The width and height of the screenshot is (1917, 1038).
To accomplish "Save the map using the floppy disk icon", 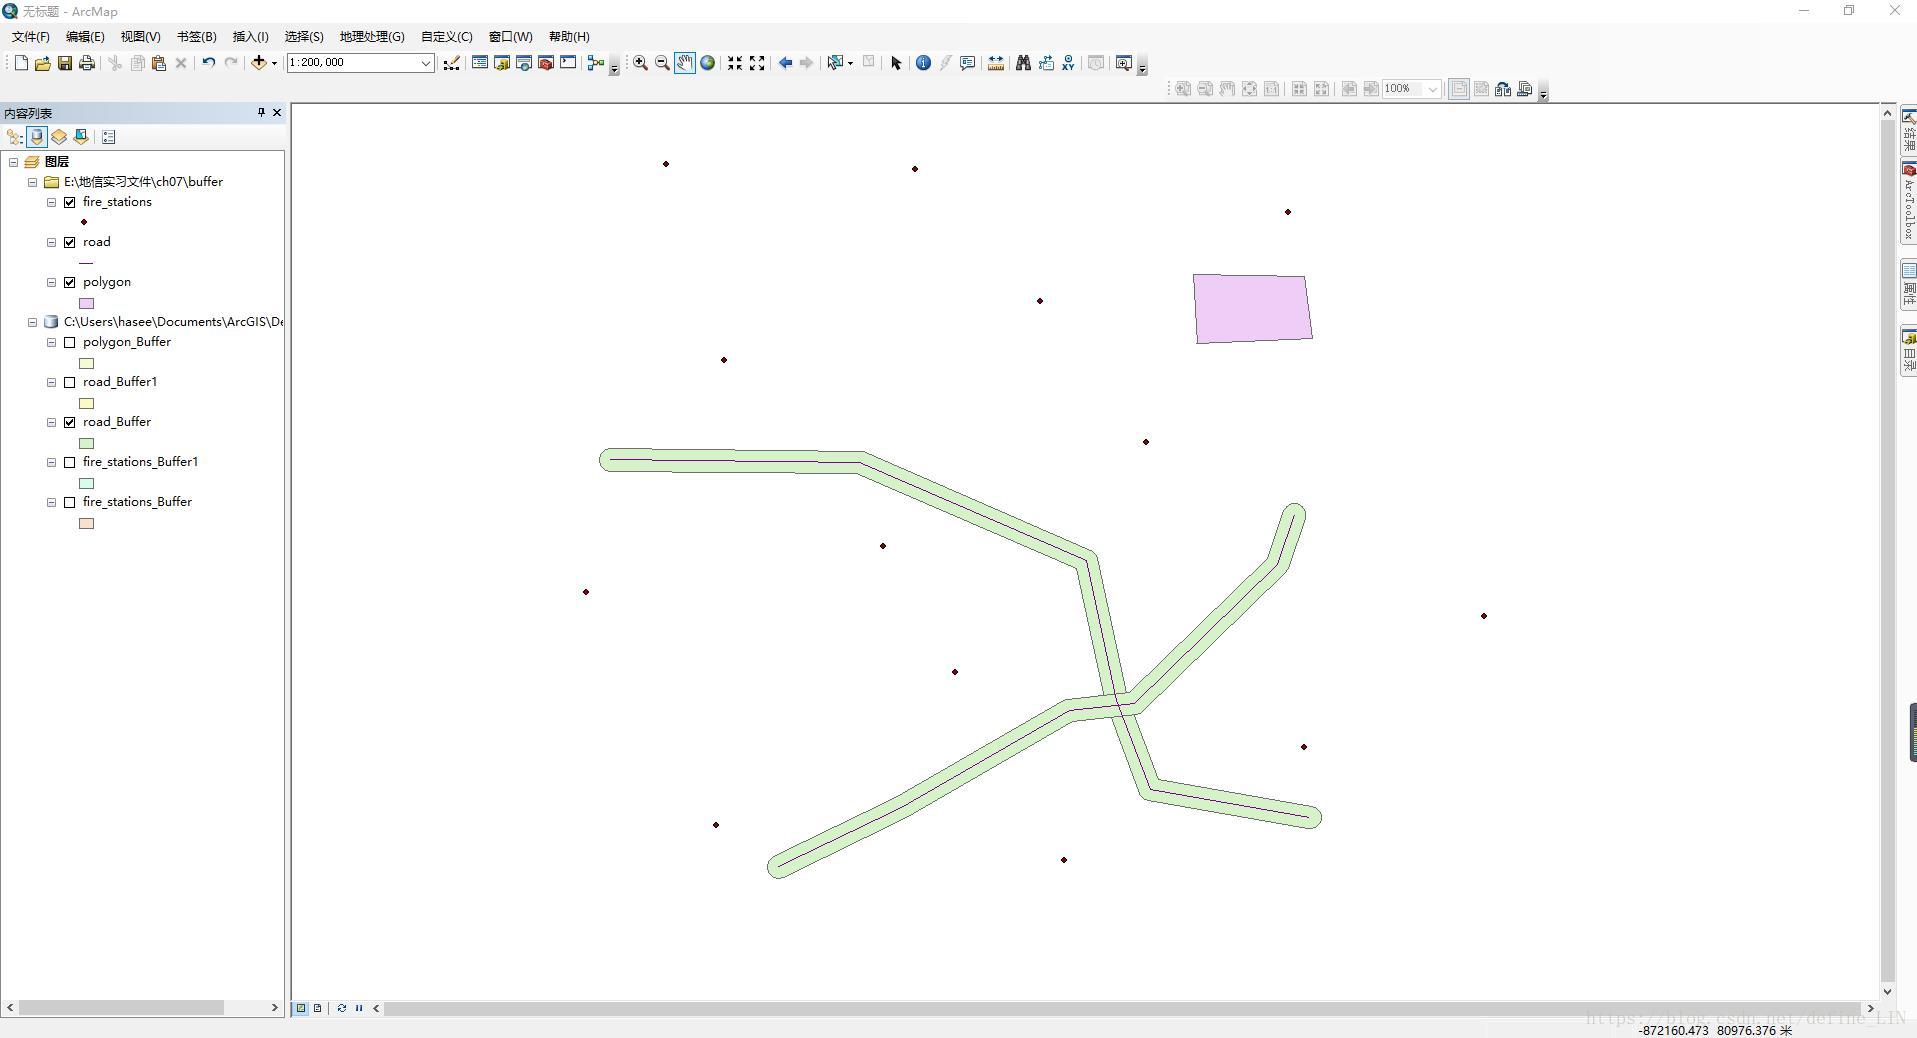I will click(x=64, y=63).
